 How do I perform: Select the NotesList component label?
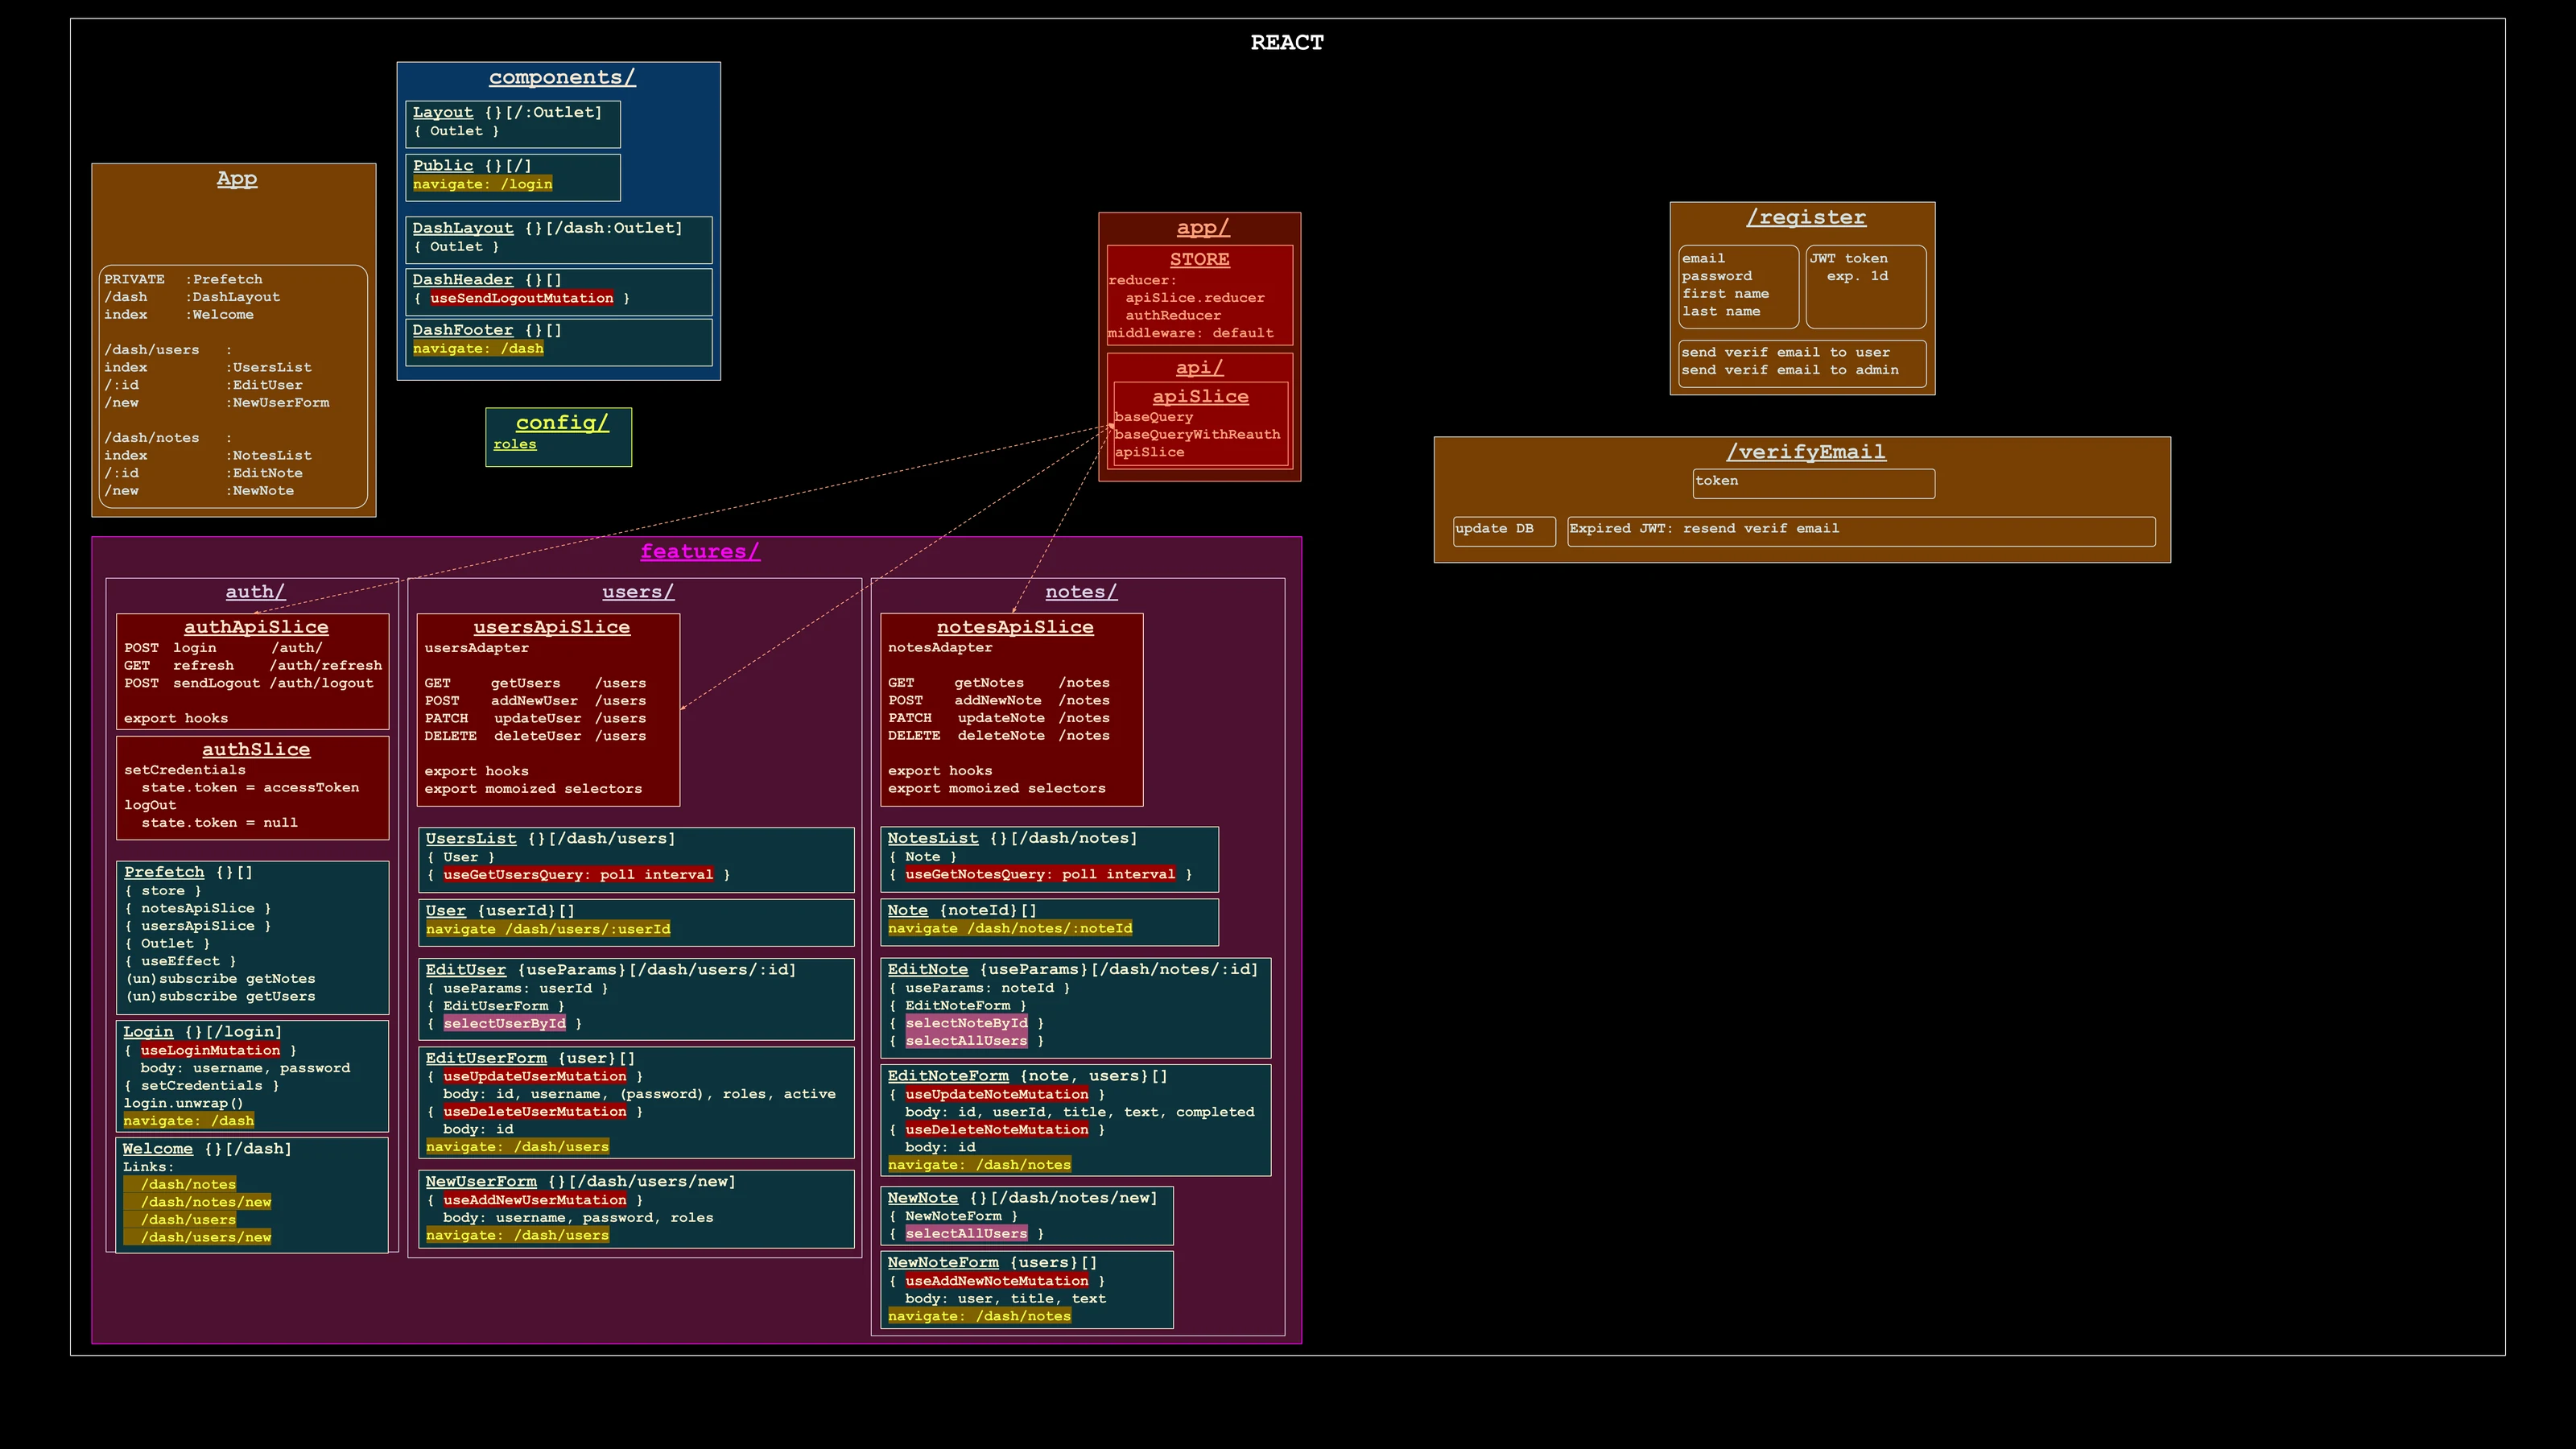[933, 838]
